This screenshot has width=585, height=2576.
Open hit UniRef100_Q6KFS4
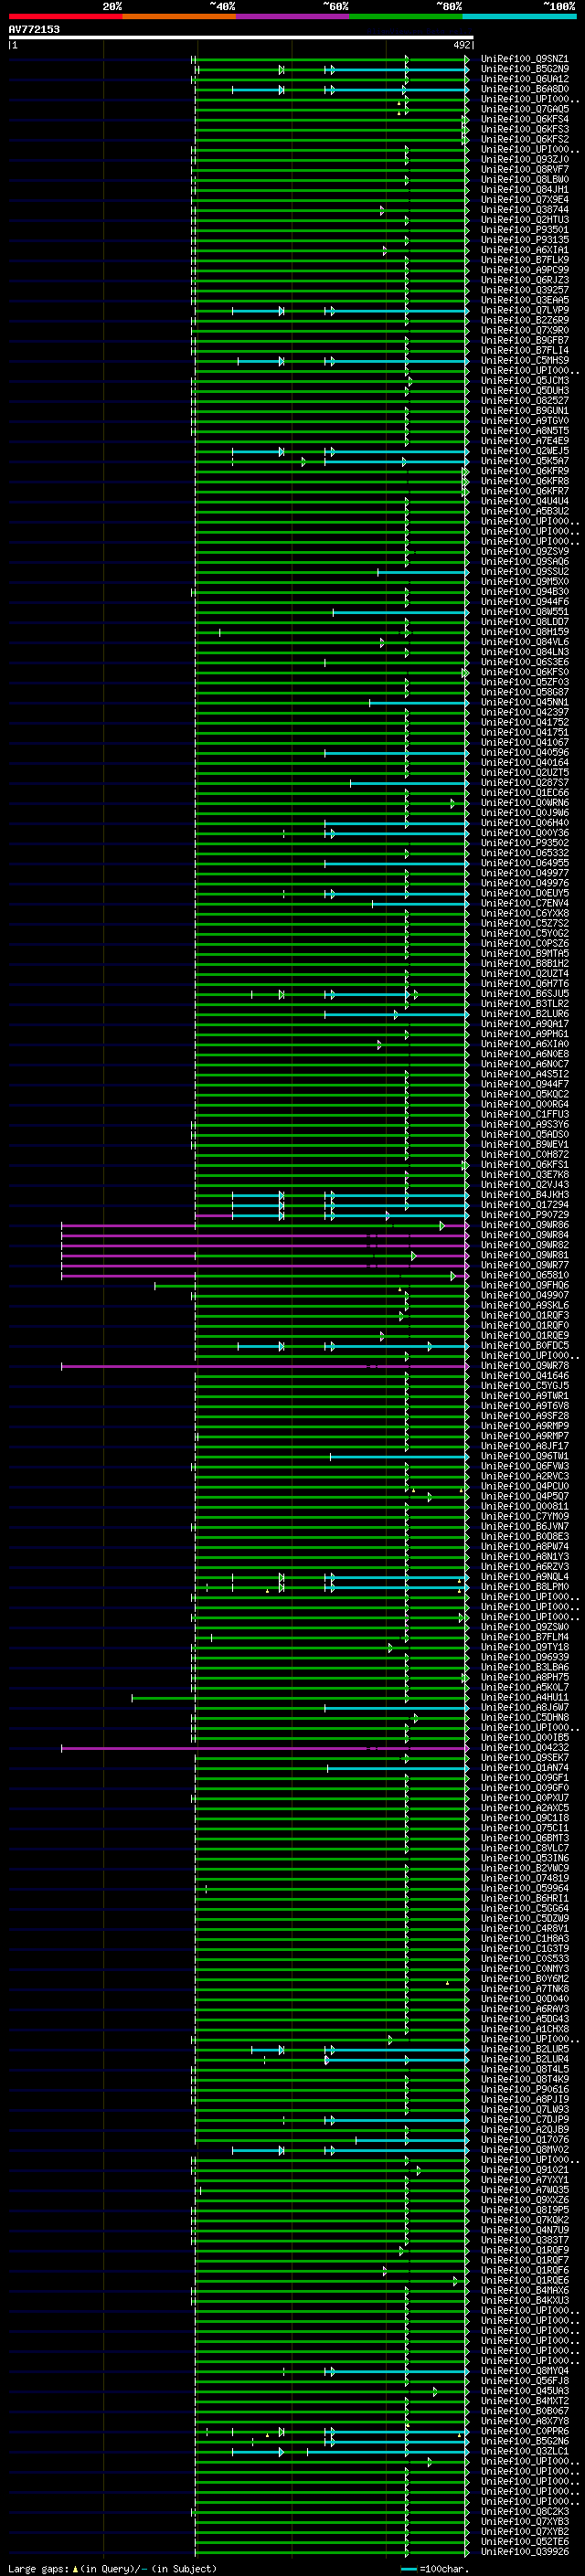coord(524,119)
